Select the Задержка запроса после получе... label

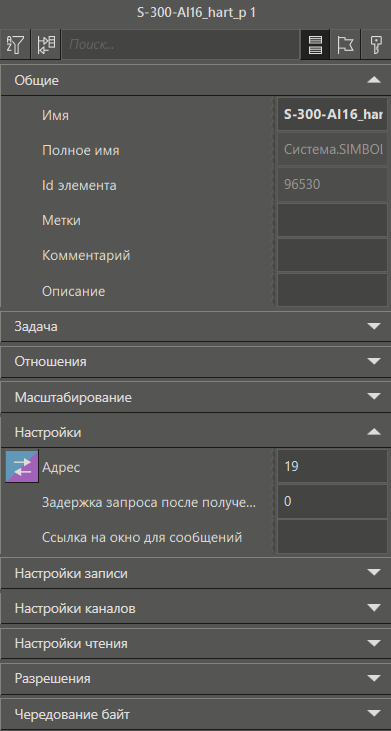pos(149,502)
